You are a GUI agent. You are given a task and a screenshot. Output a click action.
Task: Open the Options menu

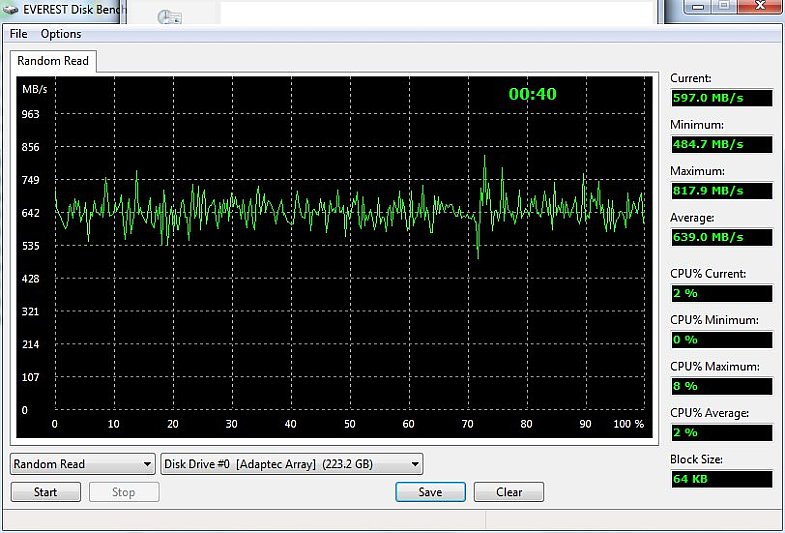(x=61, y=34)
